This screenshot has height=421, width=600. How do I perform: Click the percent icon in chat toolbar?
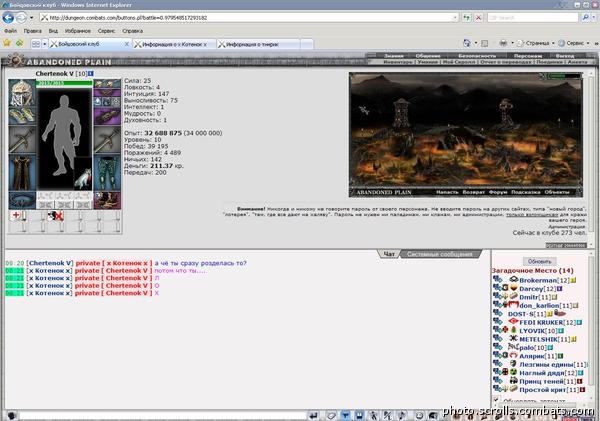[388, 415]
